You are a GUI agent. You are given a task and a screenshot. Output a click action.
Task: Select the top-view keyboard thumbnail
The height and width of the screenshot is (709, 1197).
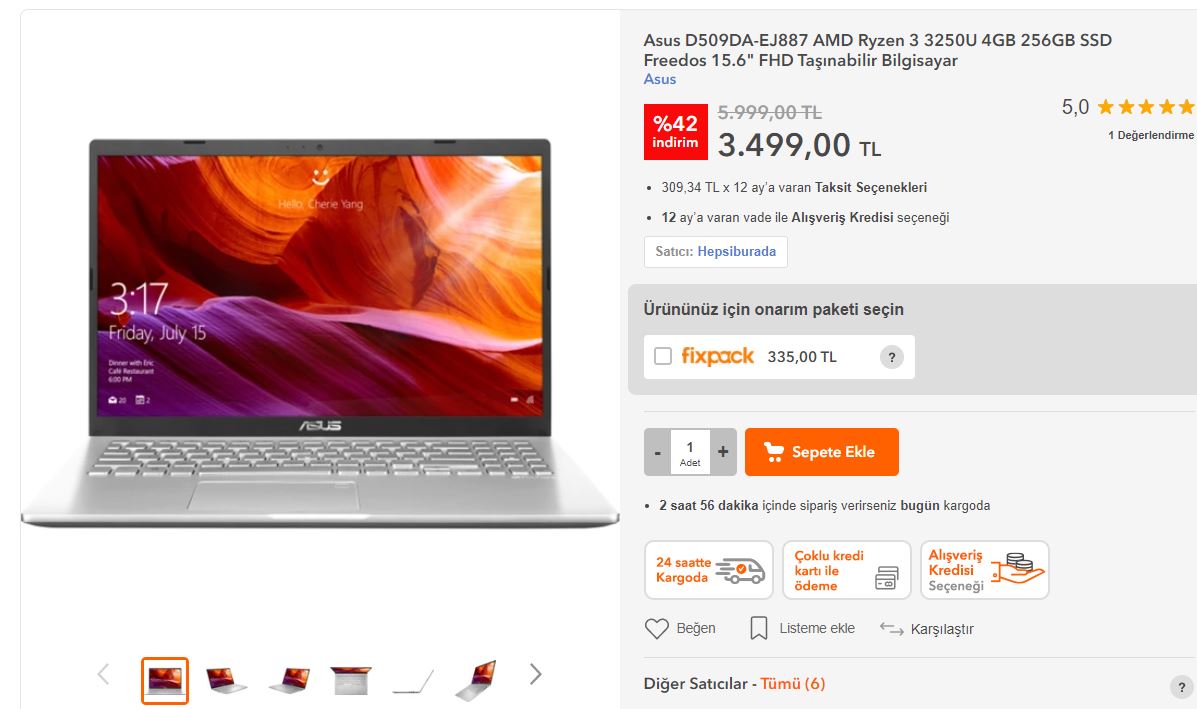[350, 680]
